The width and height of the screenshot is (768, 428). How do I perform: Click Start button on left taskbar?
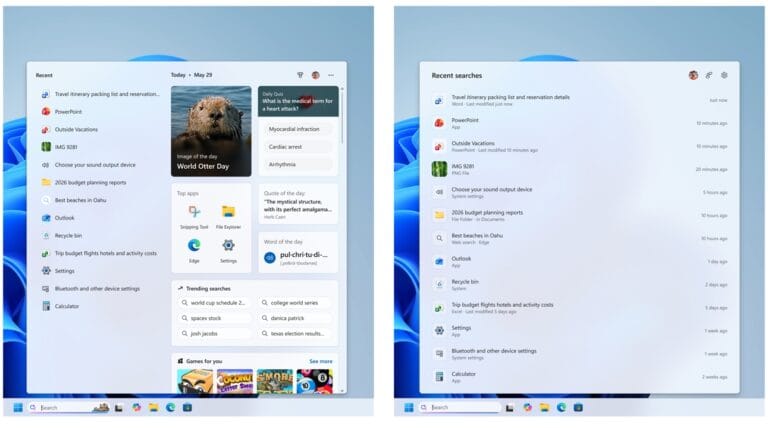point(18,407)
